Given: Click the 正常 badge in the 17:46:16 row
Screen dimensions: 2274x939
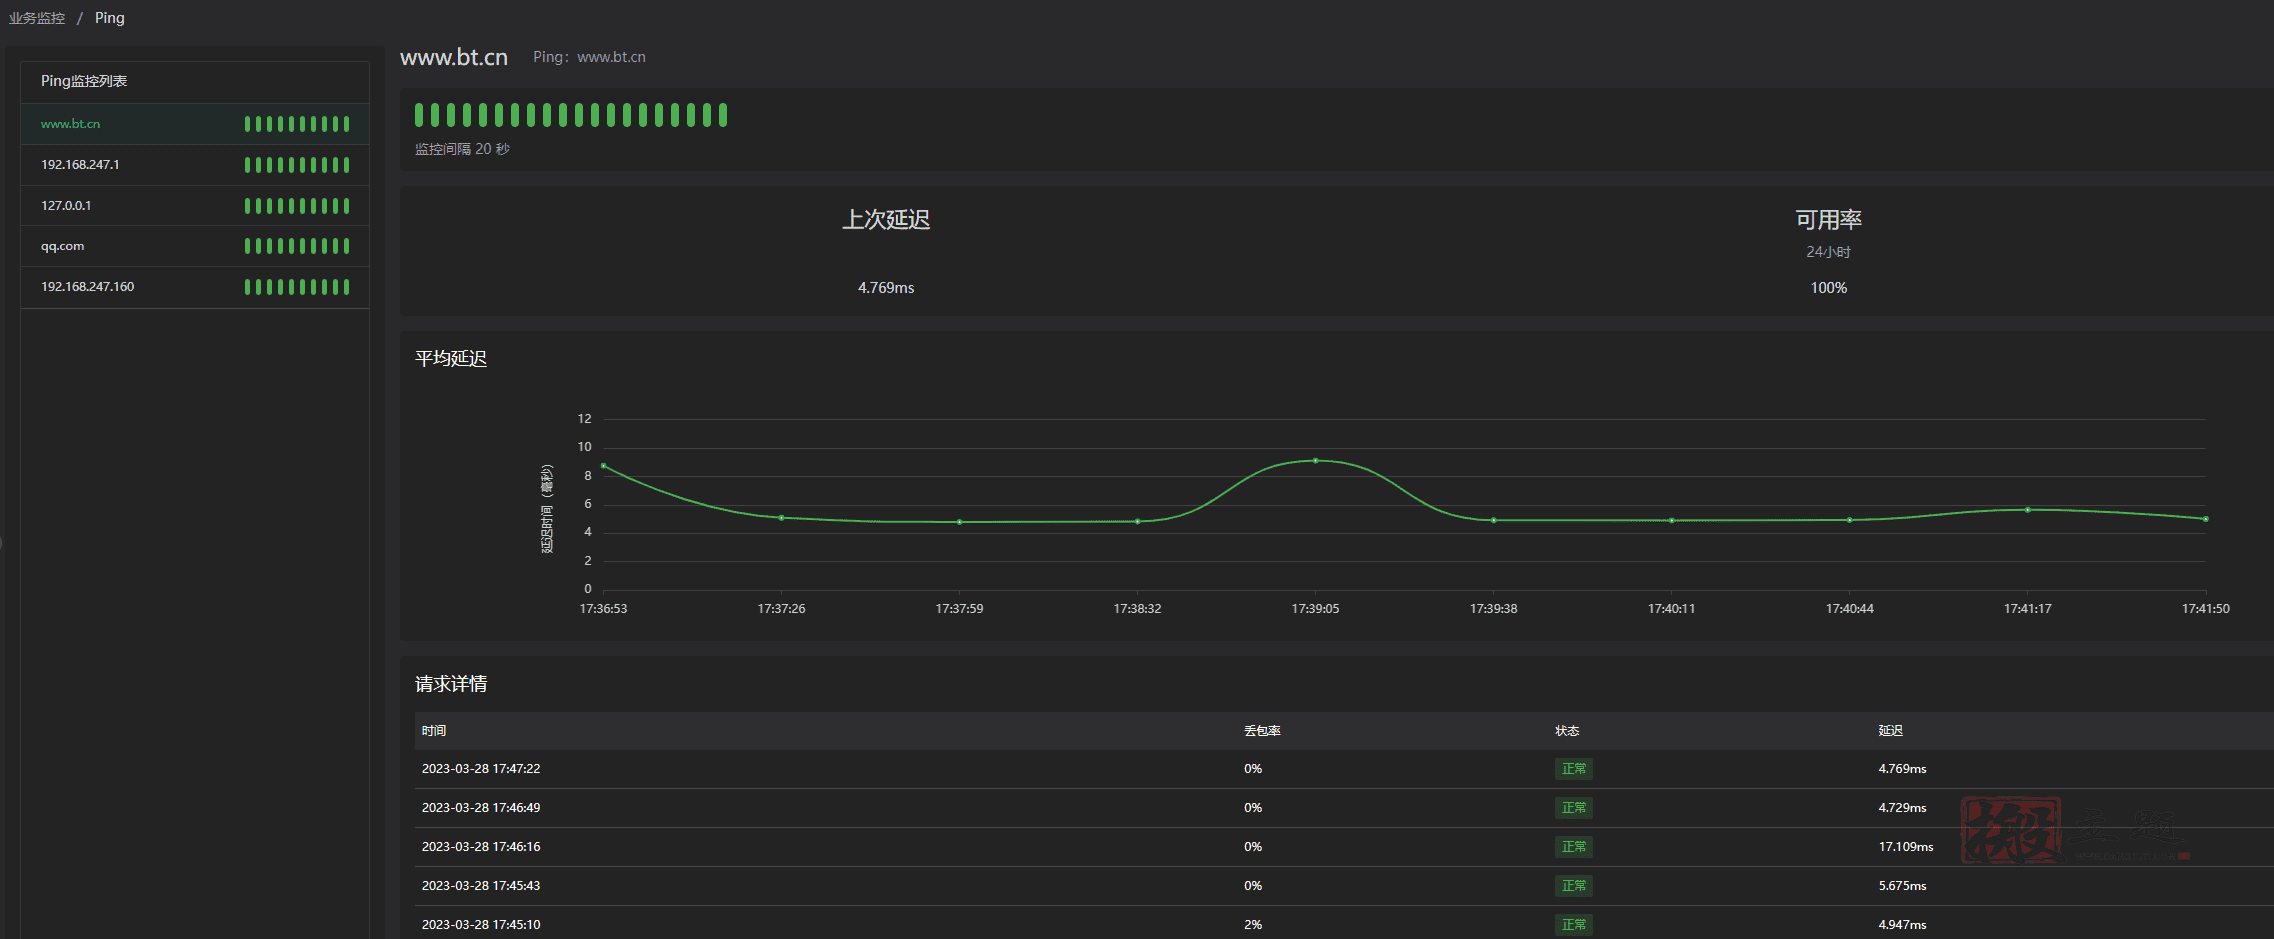Looking at the screenshot, I should [x=1573, y=847].
